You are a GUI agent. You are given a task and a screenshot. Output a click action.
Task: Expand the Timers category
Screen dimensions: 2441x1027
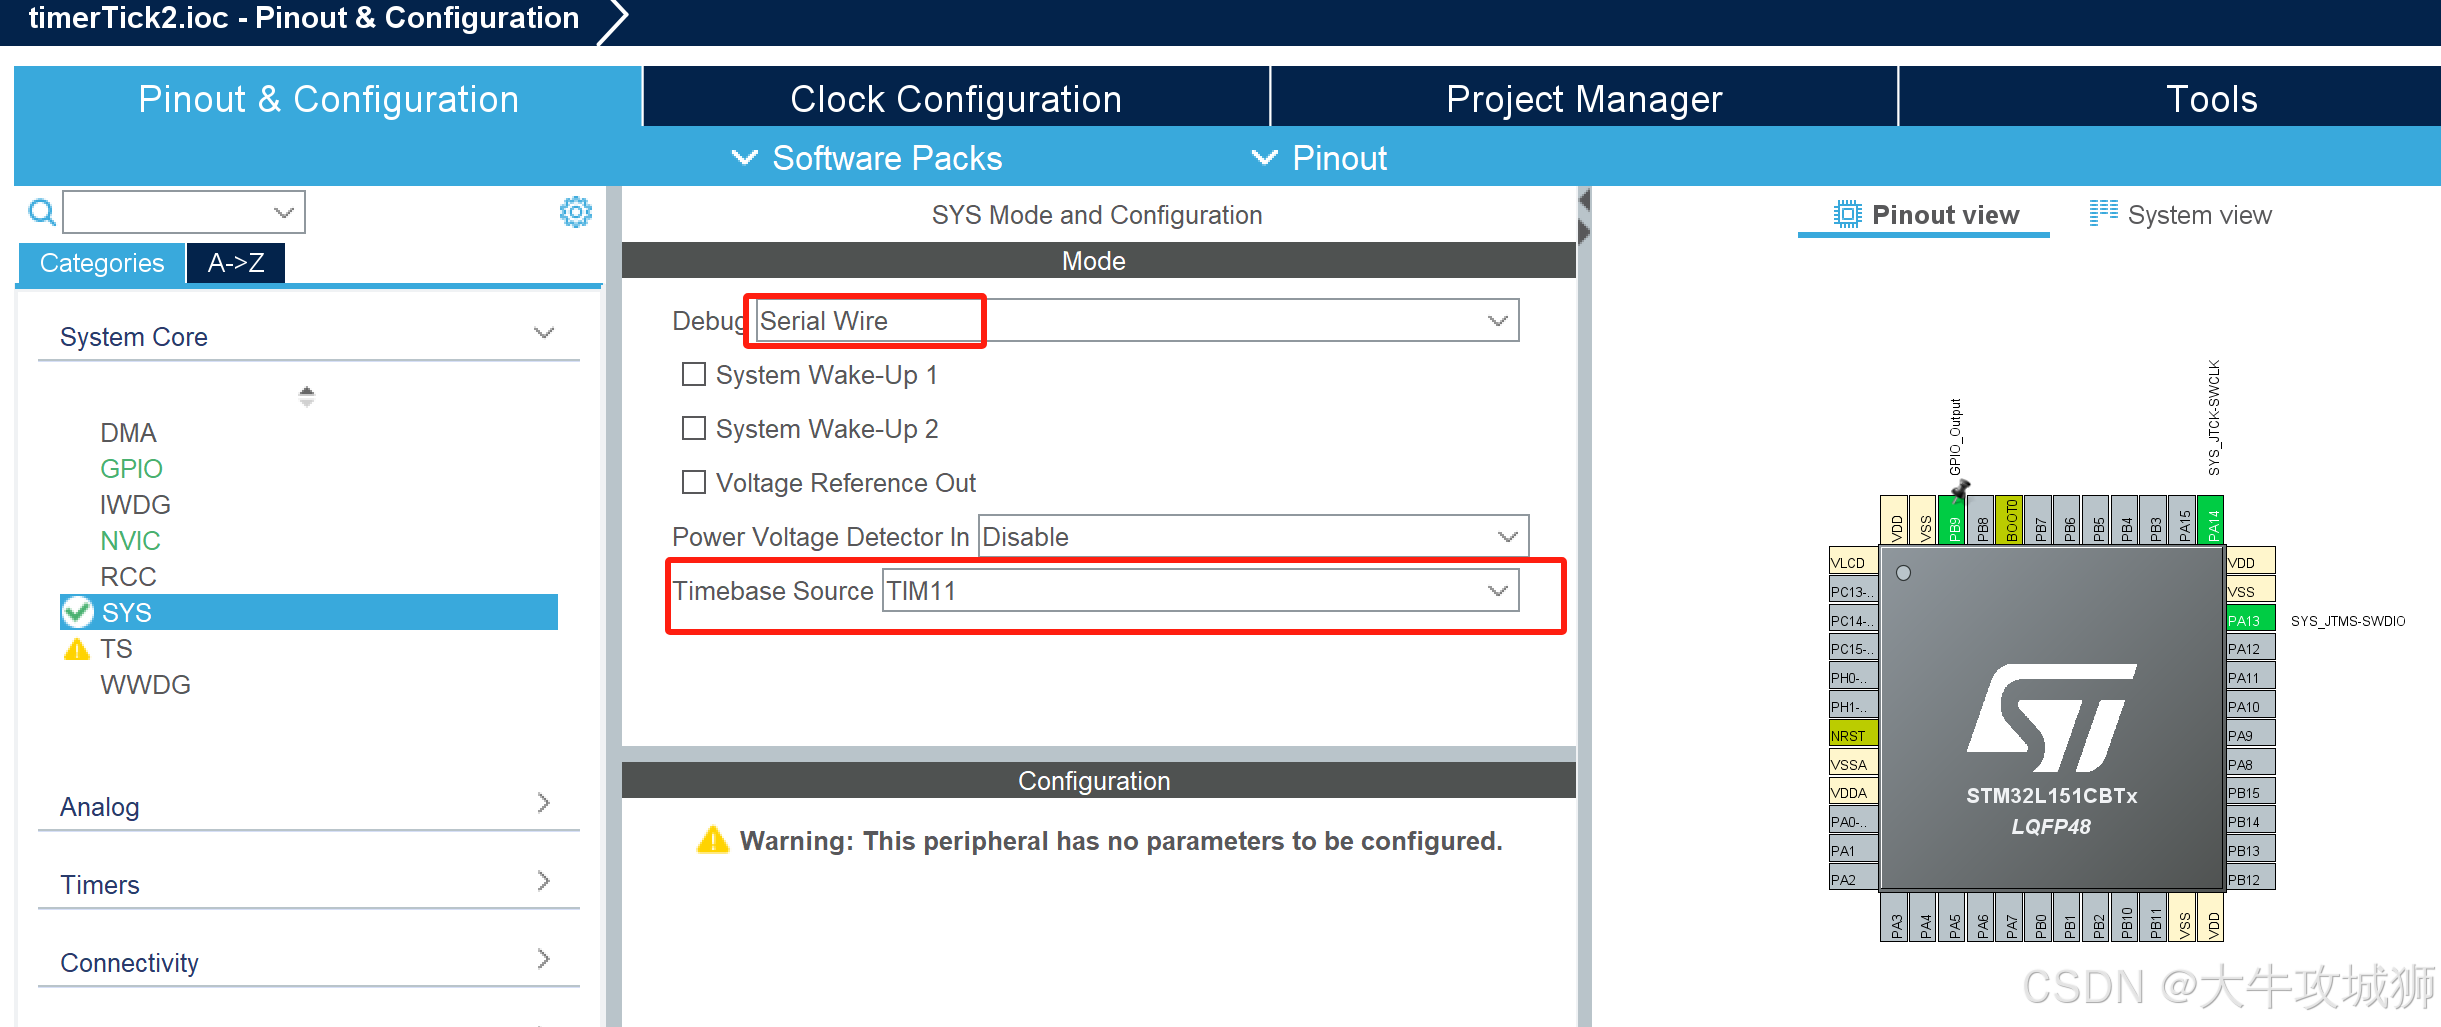pos(309,884)
